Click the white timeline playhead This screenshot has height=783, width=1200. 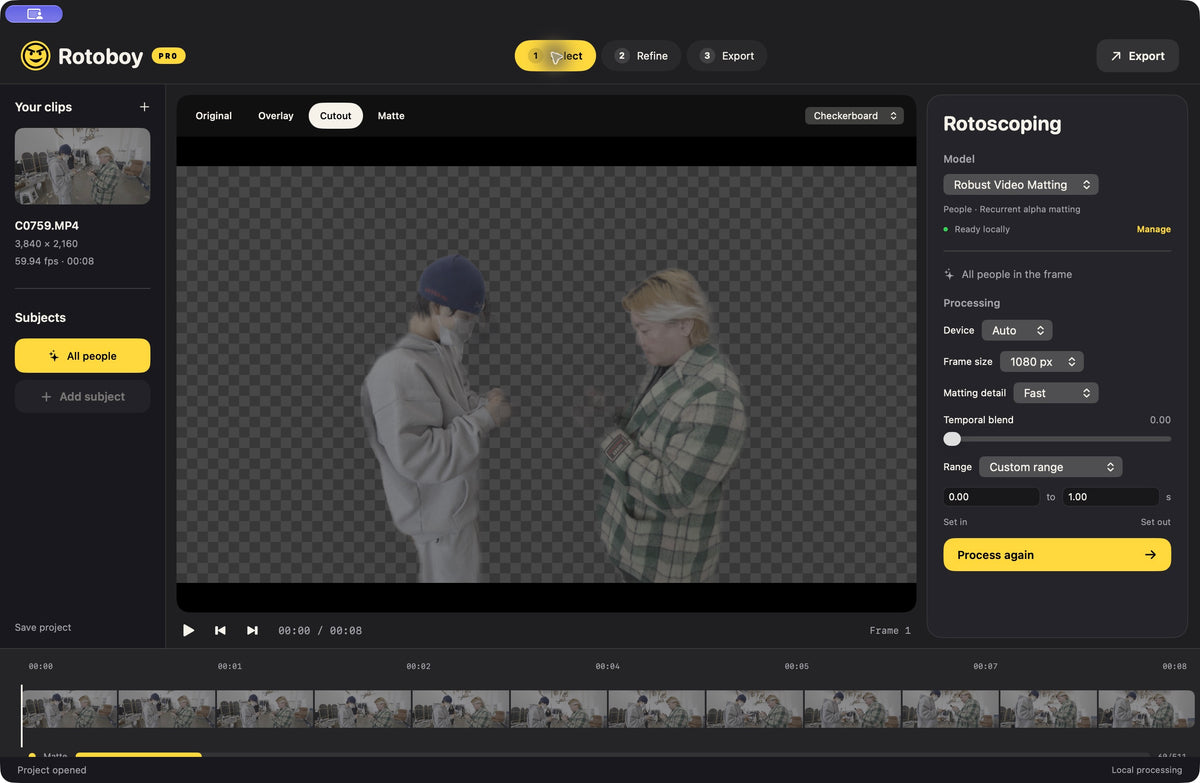coord(21,716)
